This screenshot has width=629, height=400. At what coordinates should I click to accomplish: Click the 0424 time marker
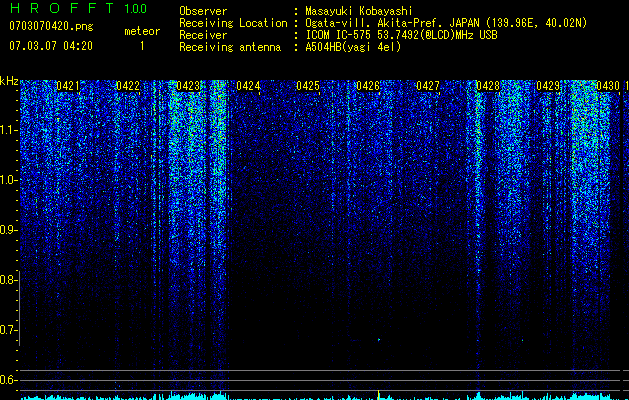248,86
